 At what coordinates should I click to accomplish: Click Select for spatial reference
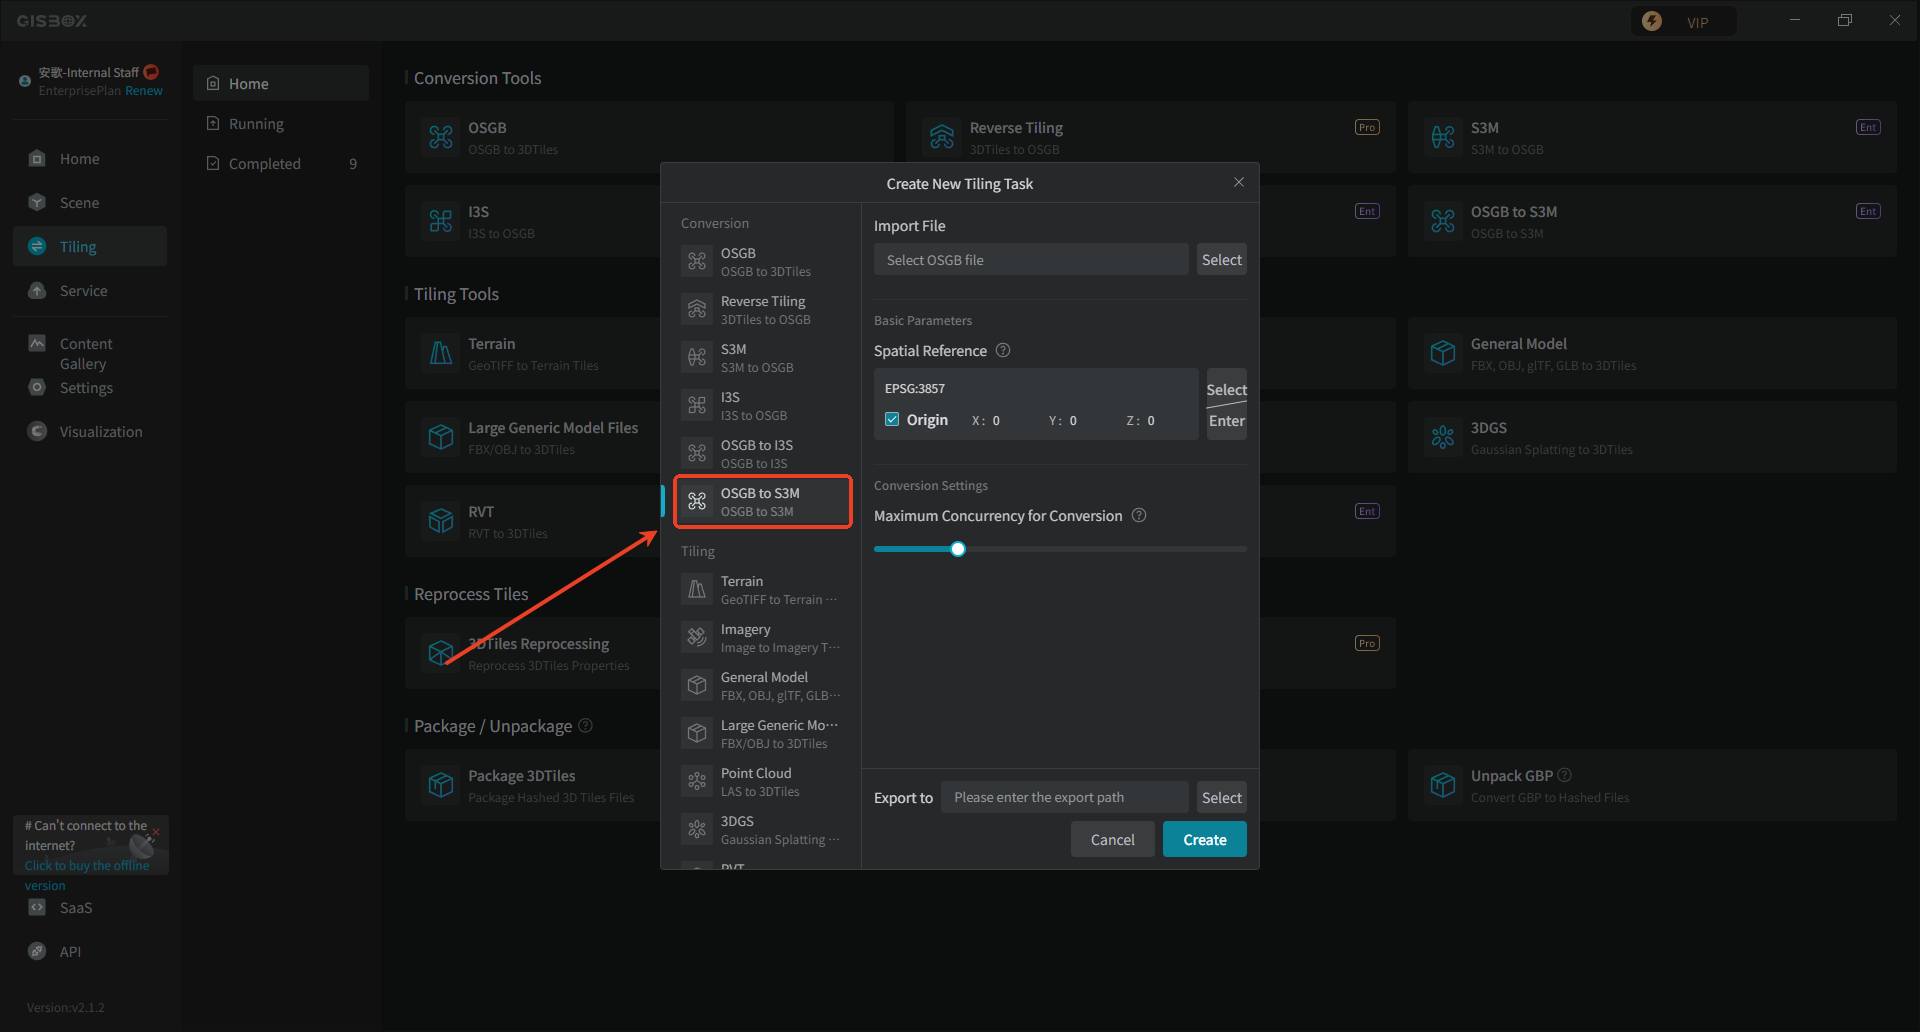[x=1226, y=389]
